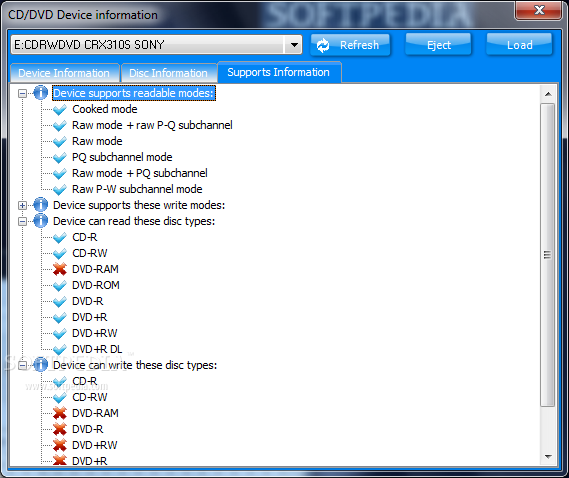Select 'Device can read these disc types:' row
The image size is (569, 478).
point(134,221)
